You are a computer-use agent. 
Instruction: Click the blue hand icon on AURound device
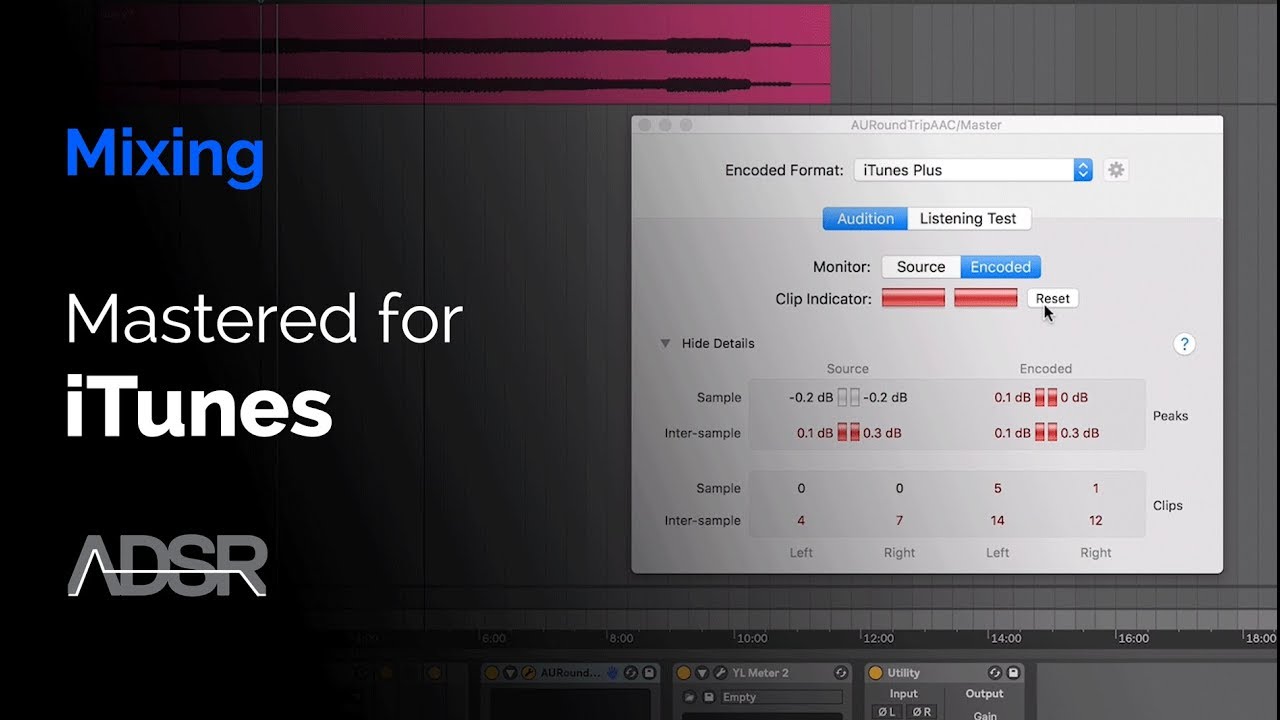(x=611, y=673)
